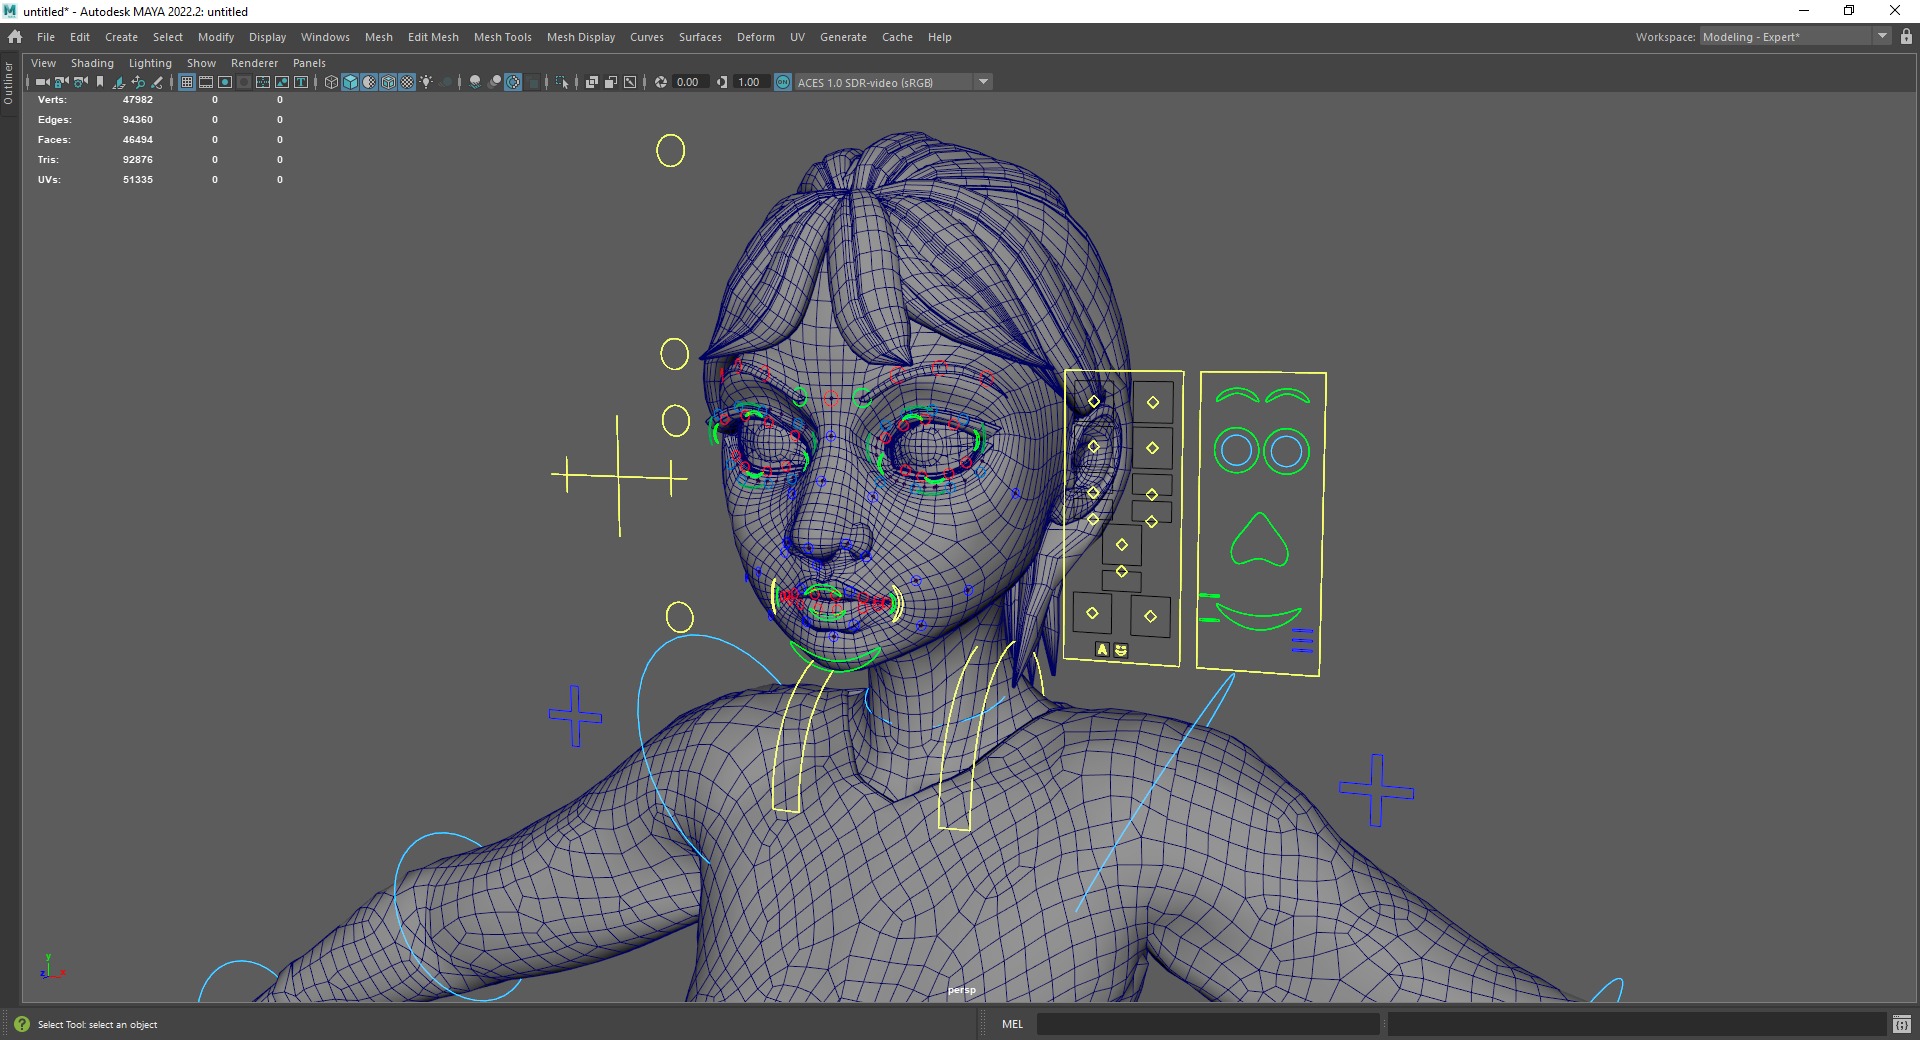Viewport: 1920px width, 1040px height.
Task: Click the Maya Home icon
Action: pyautogui.click(x=15, y=37)
